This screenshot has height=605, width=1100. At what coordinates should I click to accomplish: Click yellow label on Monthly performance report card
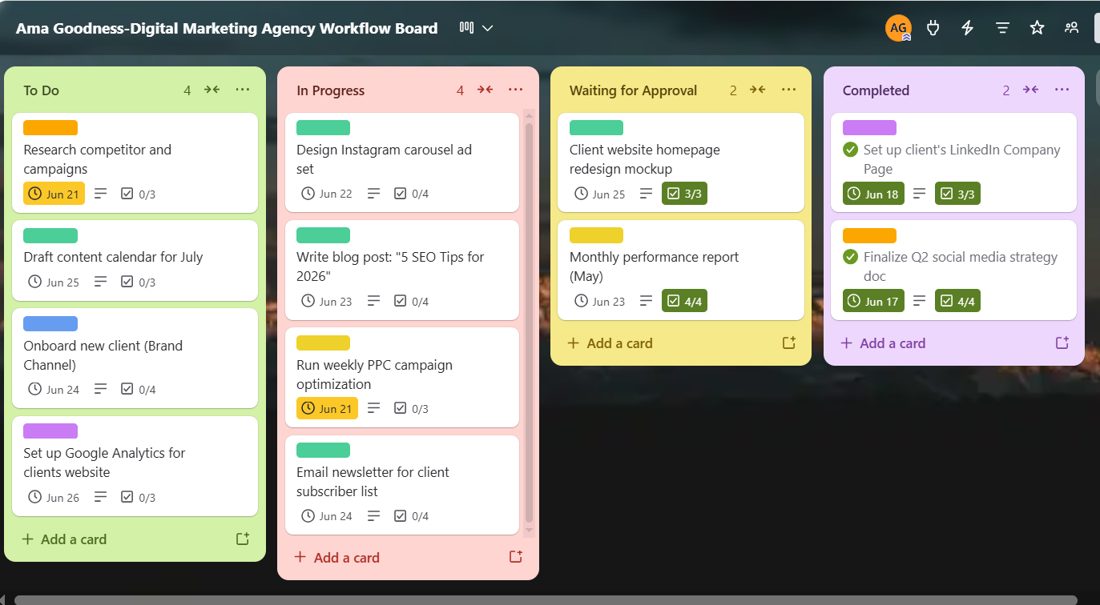(x=596, y=235)
